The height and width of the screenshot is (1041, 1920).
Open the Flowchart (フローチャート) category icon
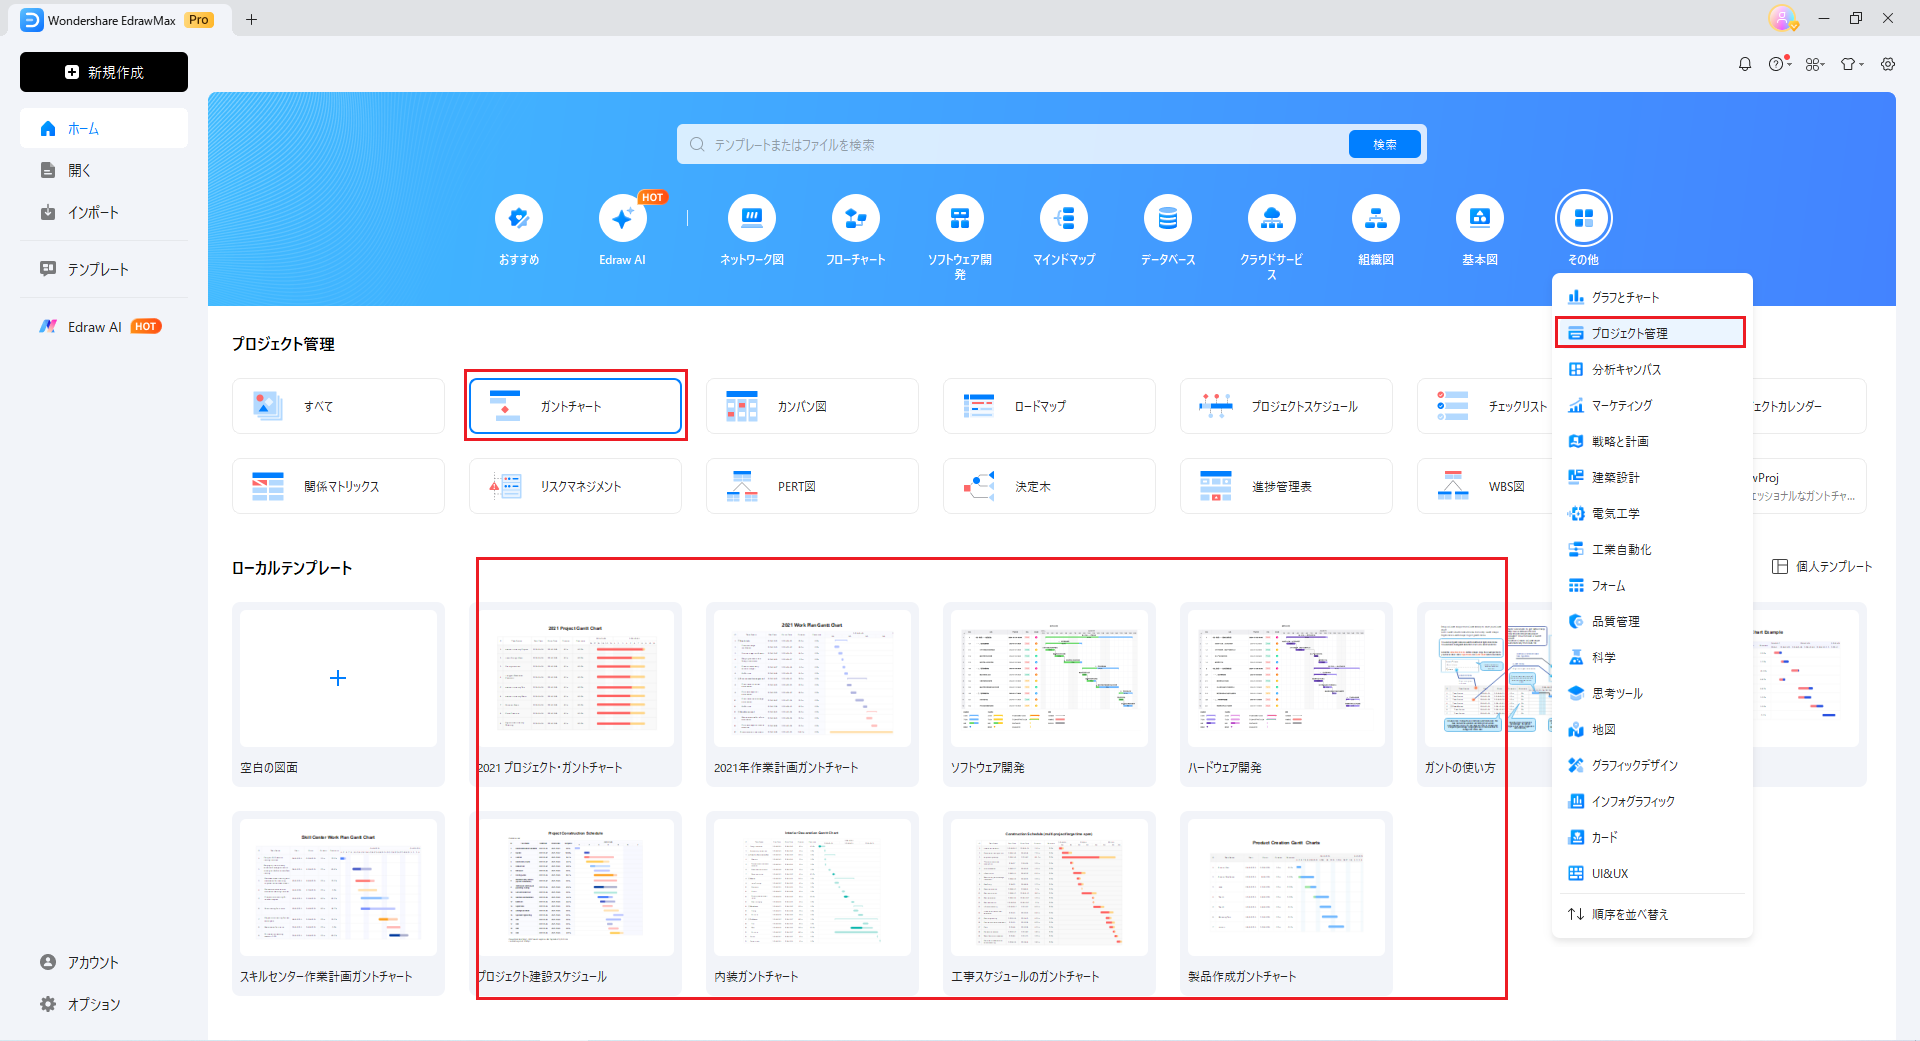click(855, 219)
